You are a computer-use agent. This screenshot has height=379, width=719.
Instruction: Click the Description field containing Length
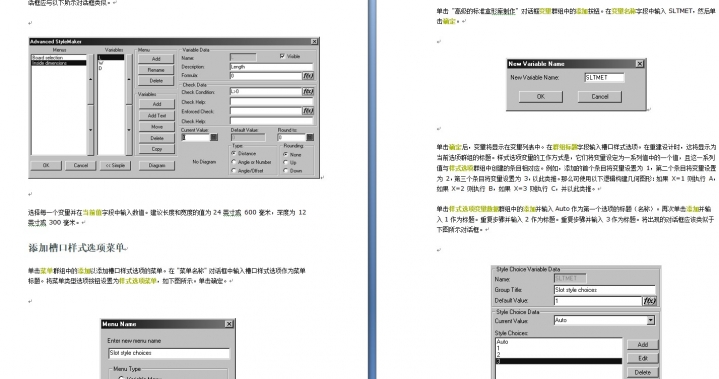coord(271,67)
